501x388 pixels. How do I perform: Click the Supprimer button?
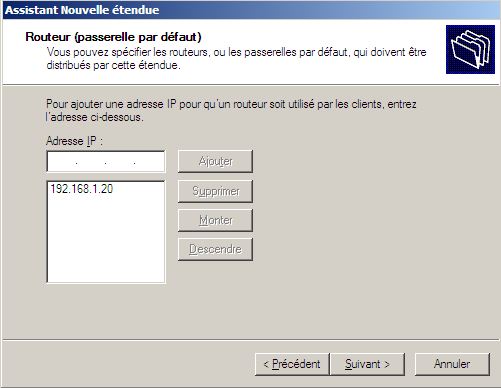tap(215, 191)
